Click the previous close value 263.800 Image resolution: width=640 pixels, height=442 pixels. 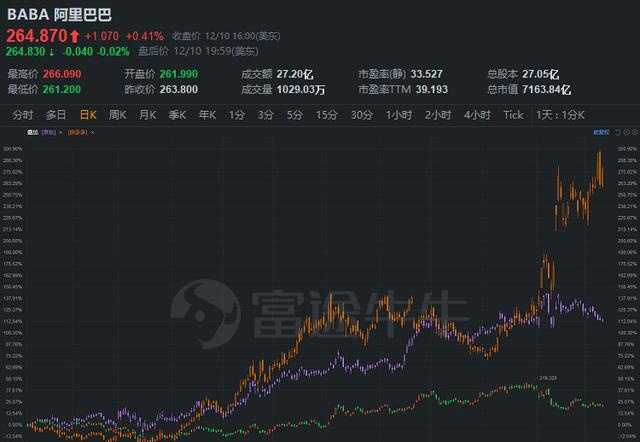(179, 89)
